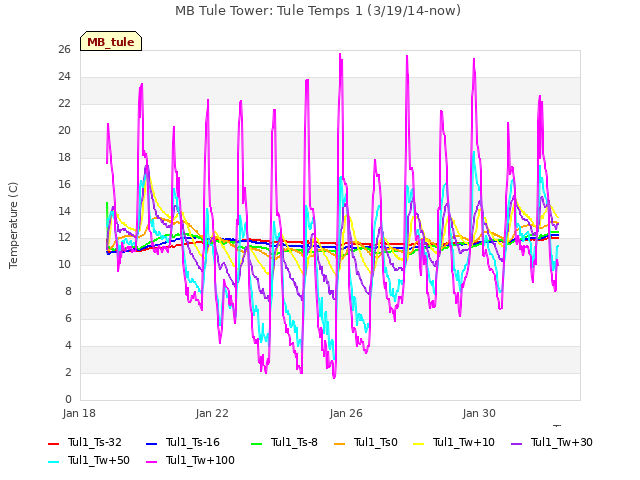The image size is (640, 480).
Task: Click the 12 y-axis tick label
Action: coord(64,238)
